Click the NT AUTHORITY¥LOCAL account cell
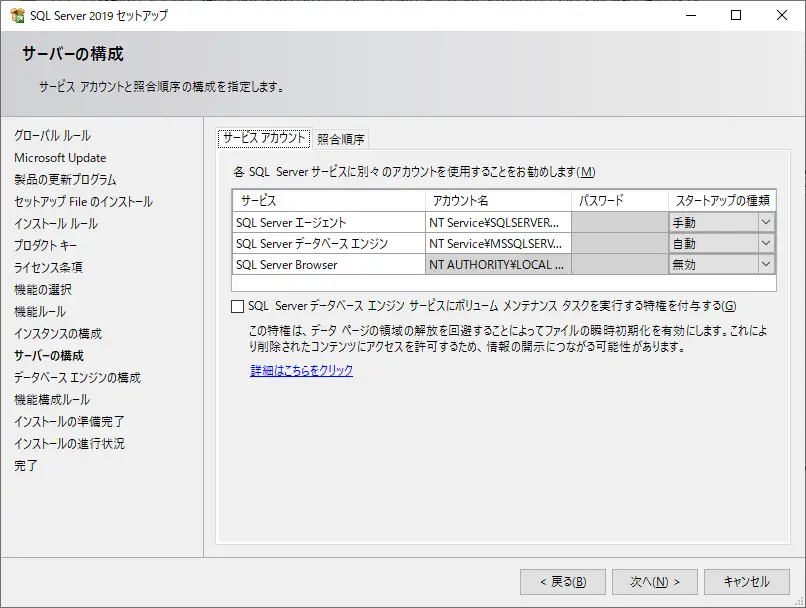The image size is (806, 608). 498,265
